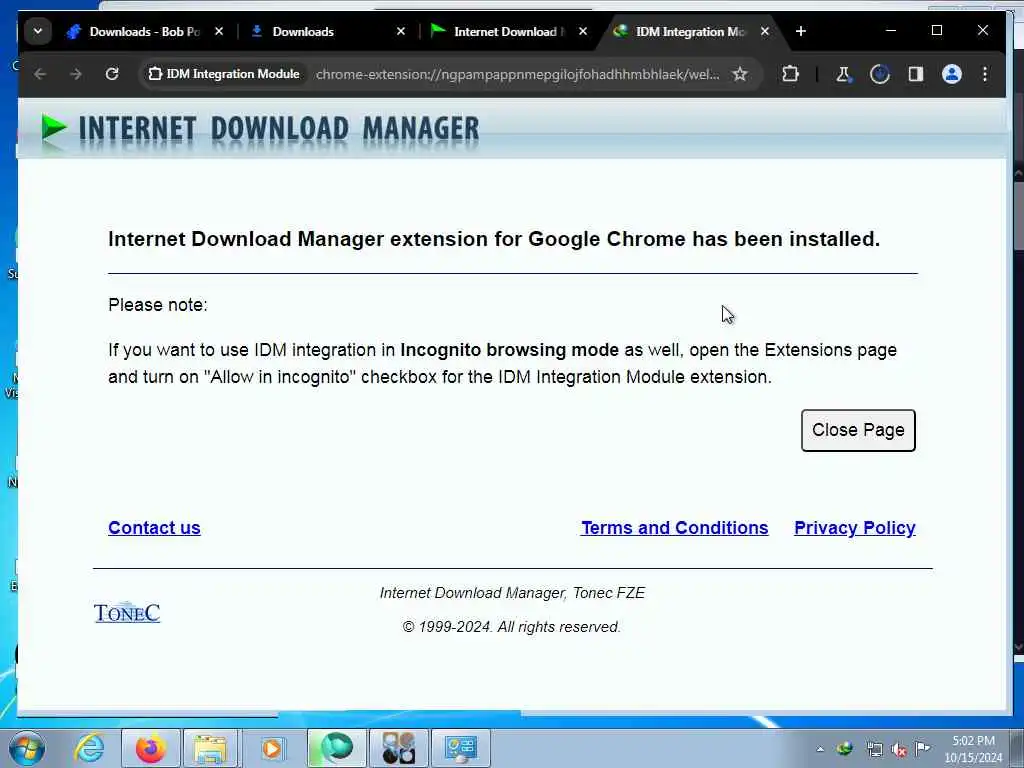Click the circular extension icon in the toolbar
This screenshot has height=768, width=1024.
880,74
